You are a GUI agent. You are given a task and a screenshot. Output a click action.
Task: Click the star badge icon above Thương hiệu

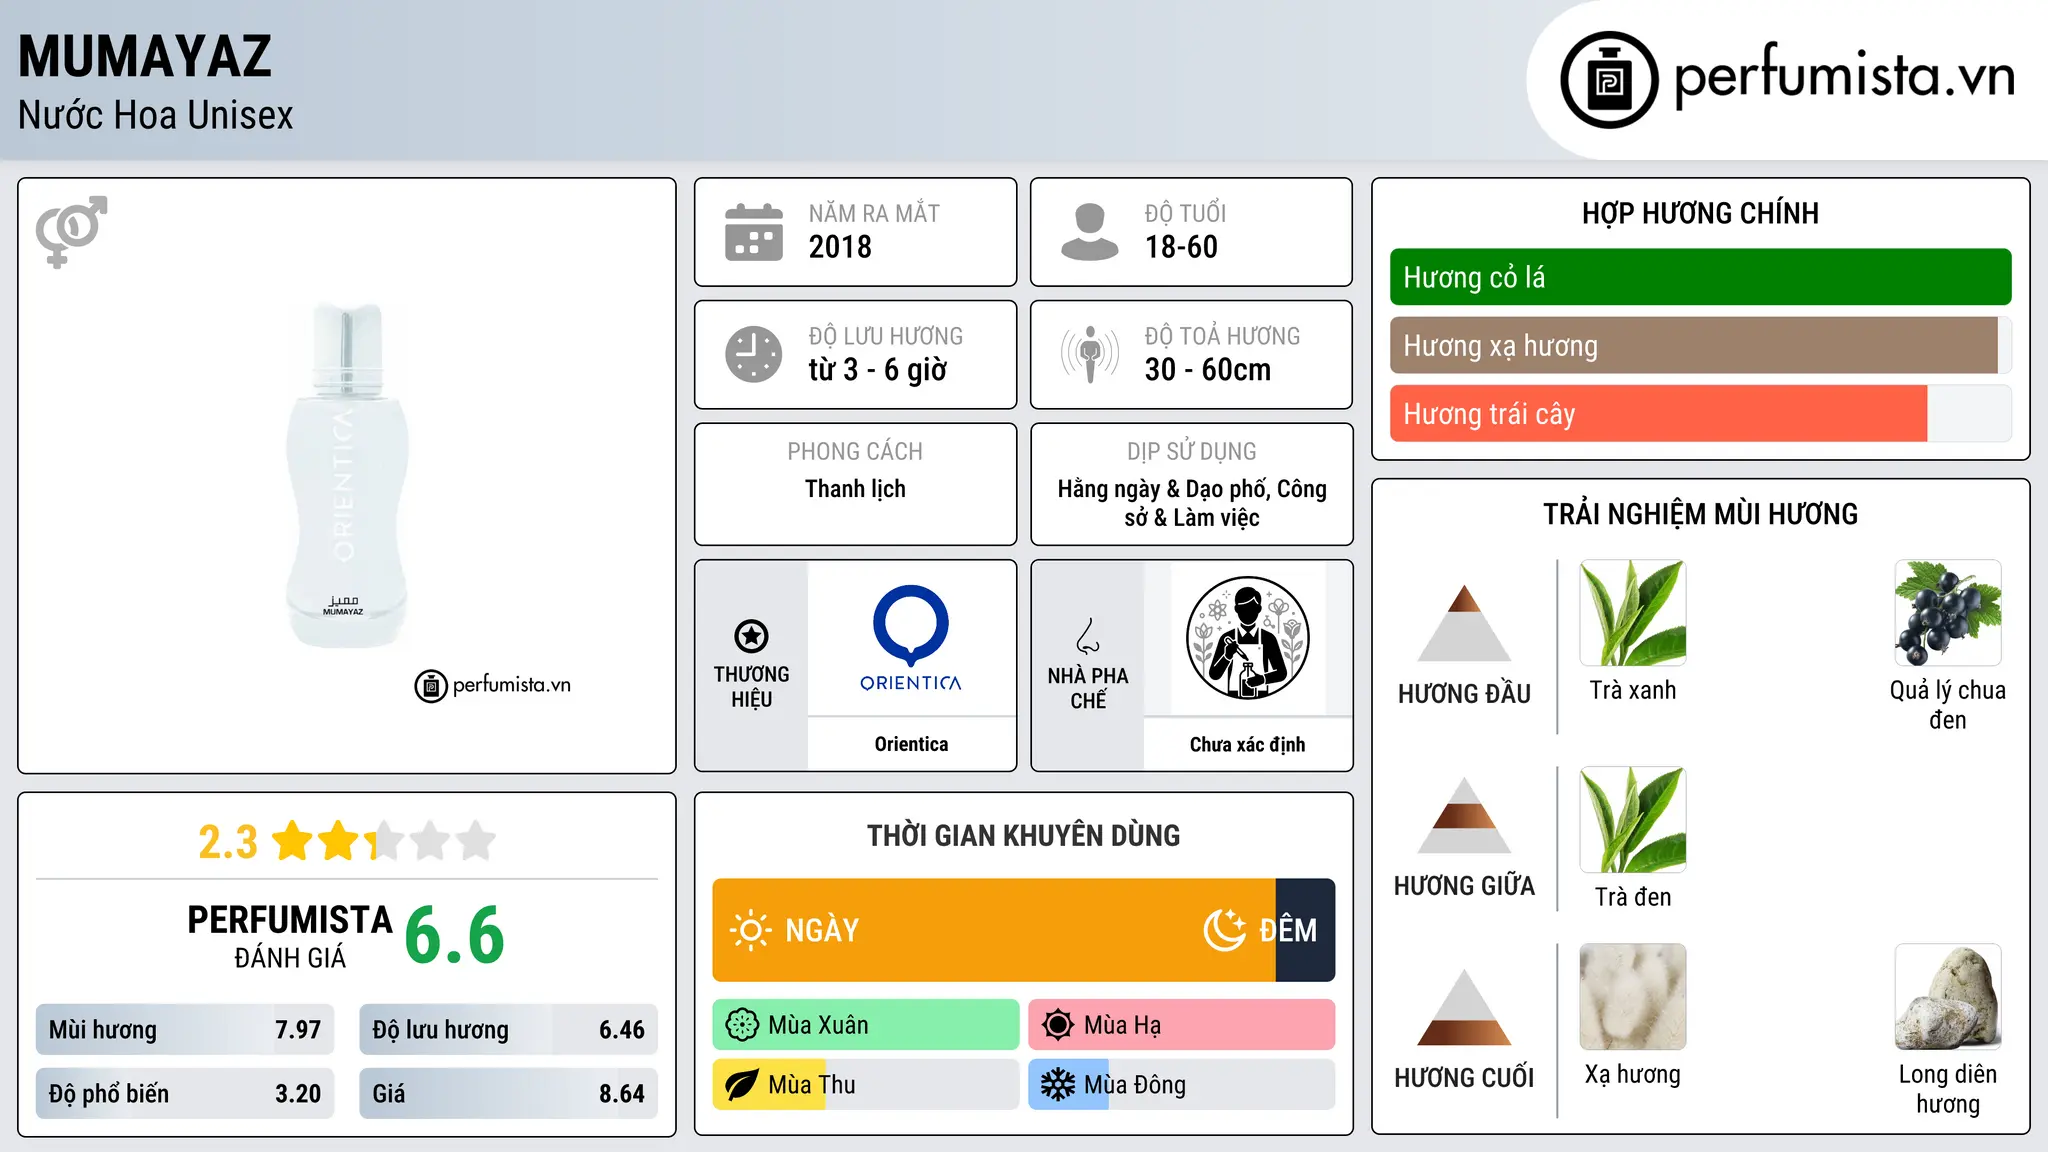[x=751, y=636]
